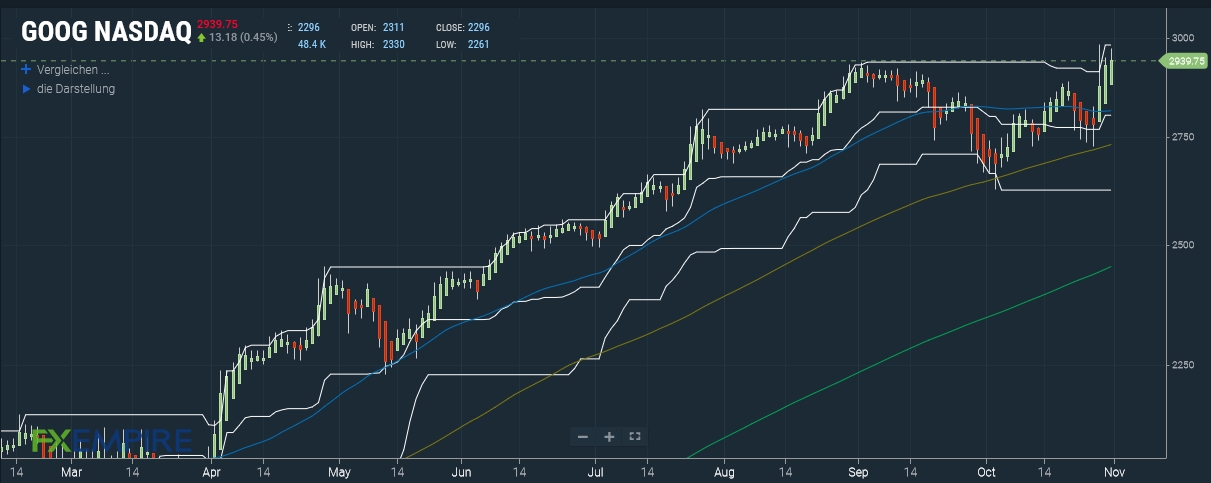Expand the 'die Darstellung' triangle
Image resolution: width=1211 pixels, height=483 pixels.
26,89
